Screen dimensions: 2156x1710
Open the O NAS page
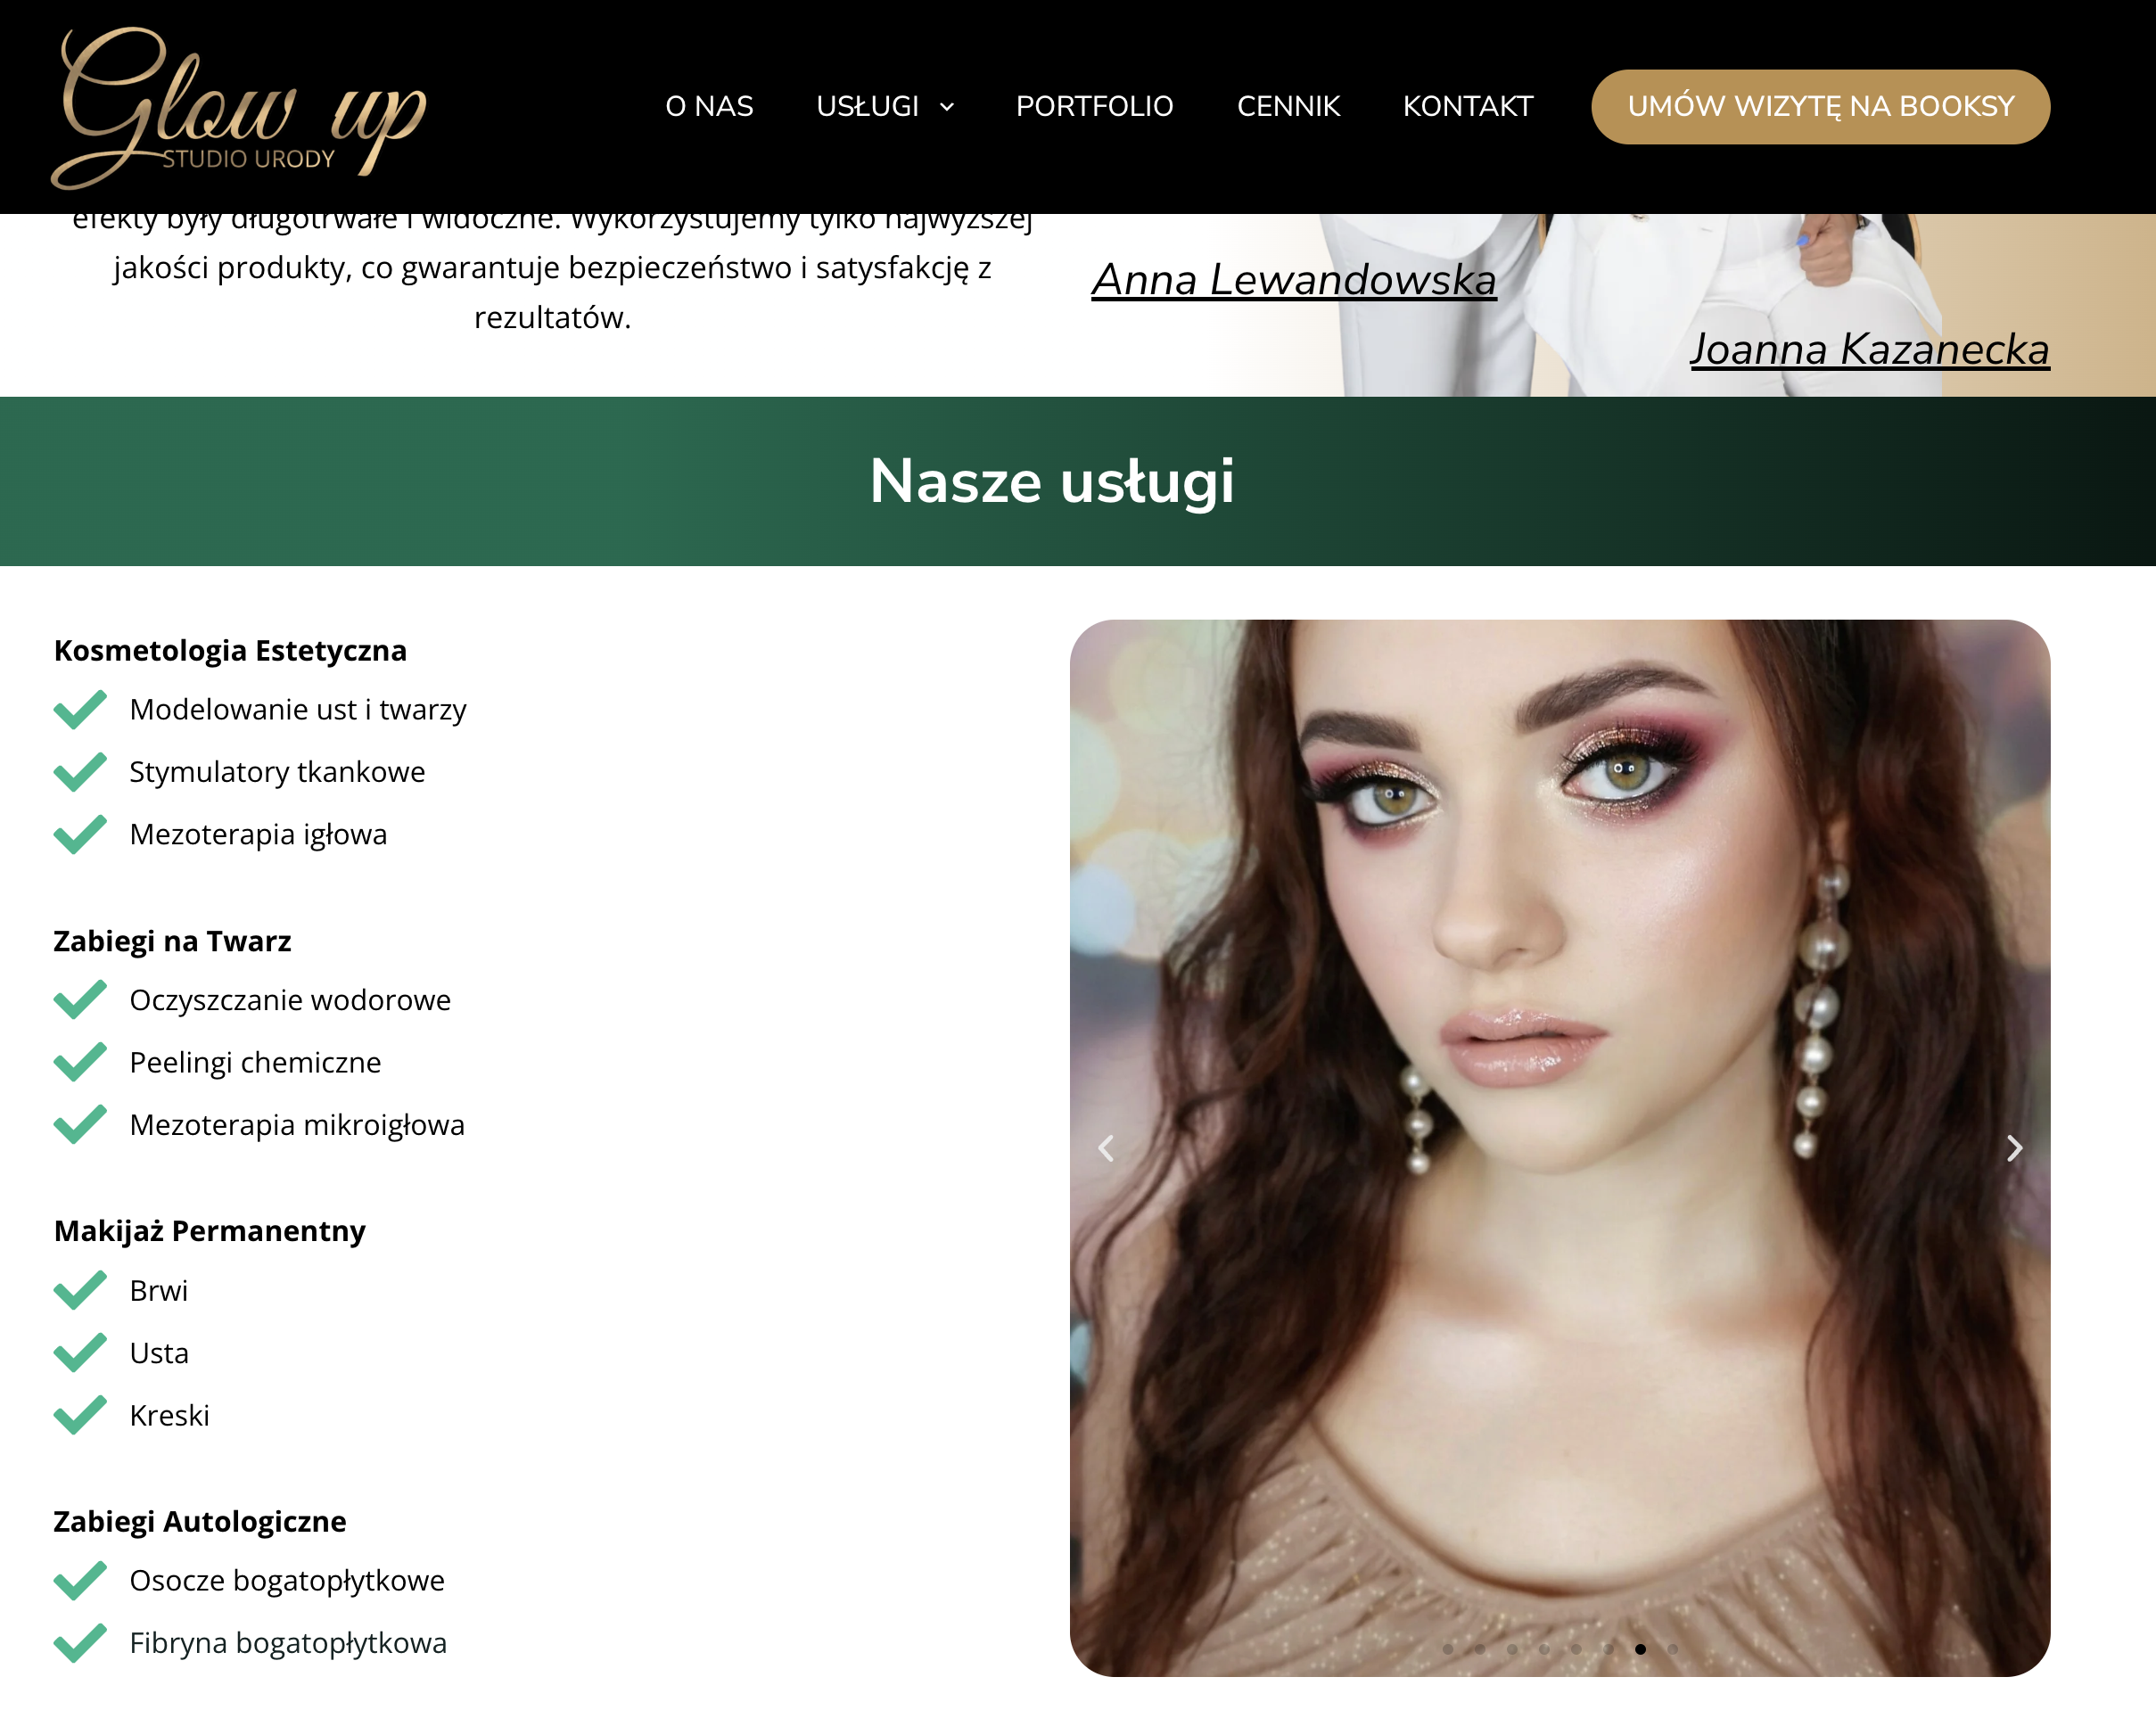(709, 106)
